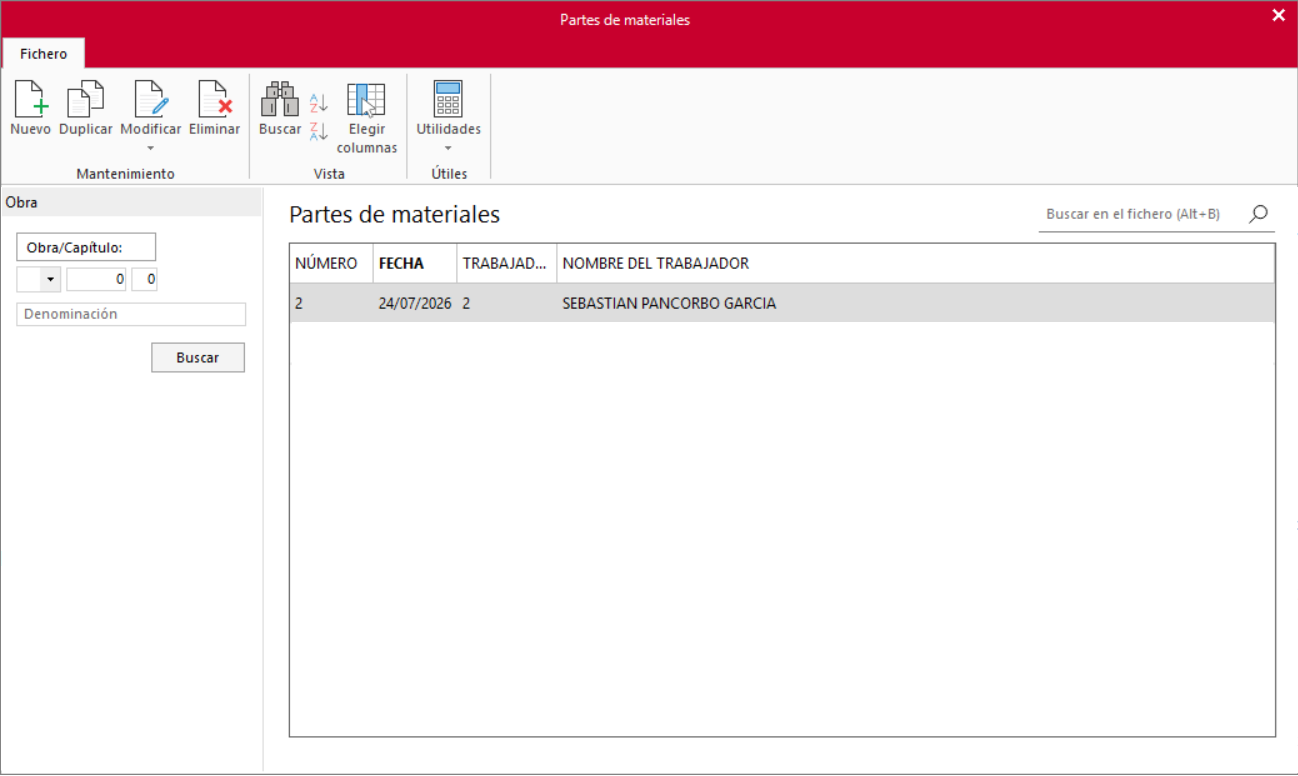Click the magnifying glass search icon
The height and width of the screenshot is (776, 1298).
click(x=1259, y=213)
